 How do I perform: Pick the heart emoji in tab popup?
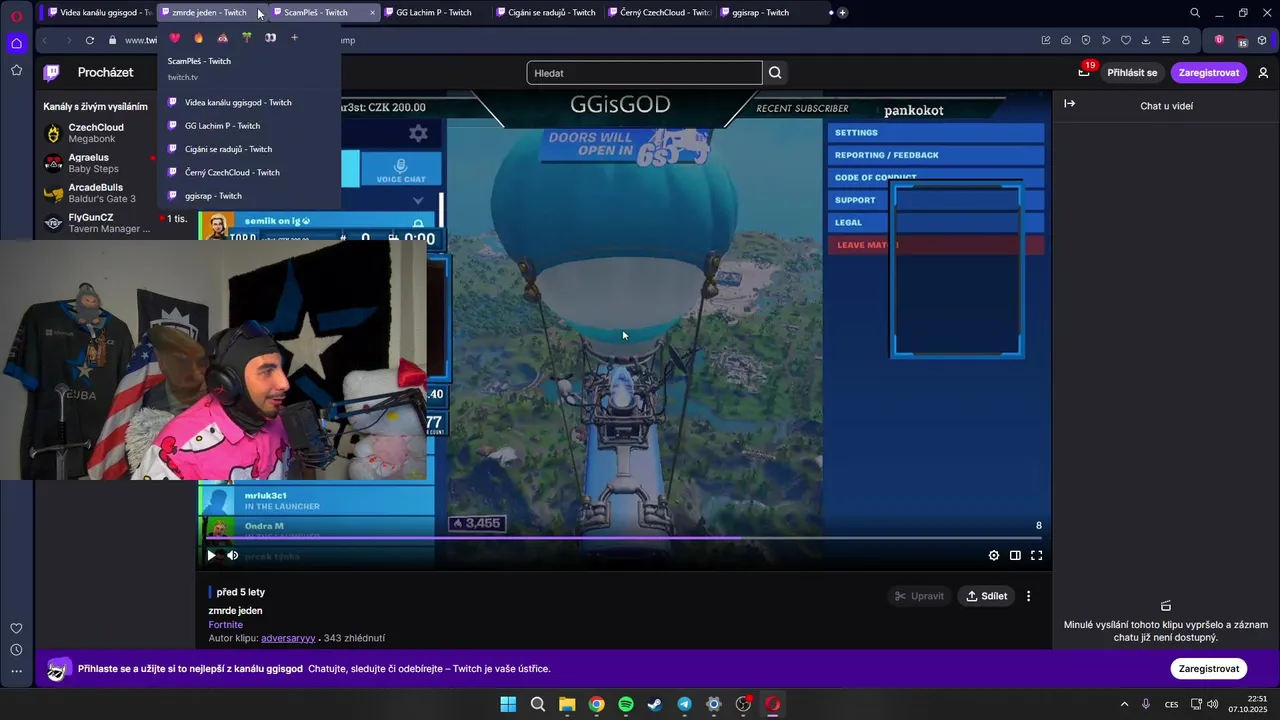[174, 38]
